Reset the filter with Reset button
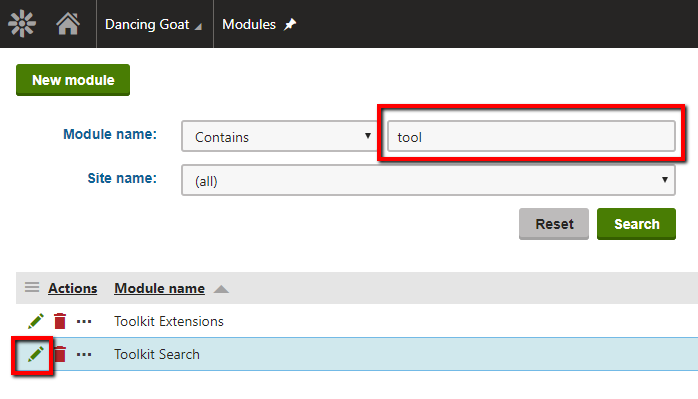 pyautogui.click(x=554, y=224)
